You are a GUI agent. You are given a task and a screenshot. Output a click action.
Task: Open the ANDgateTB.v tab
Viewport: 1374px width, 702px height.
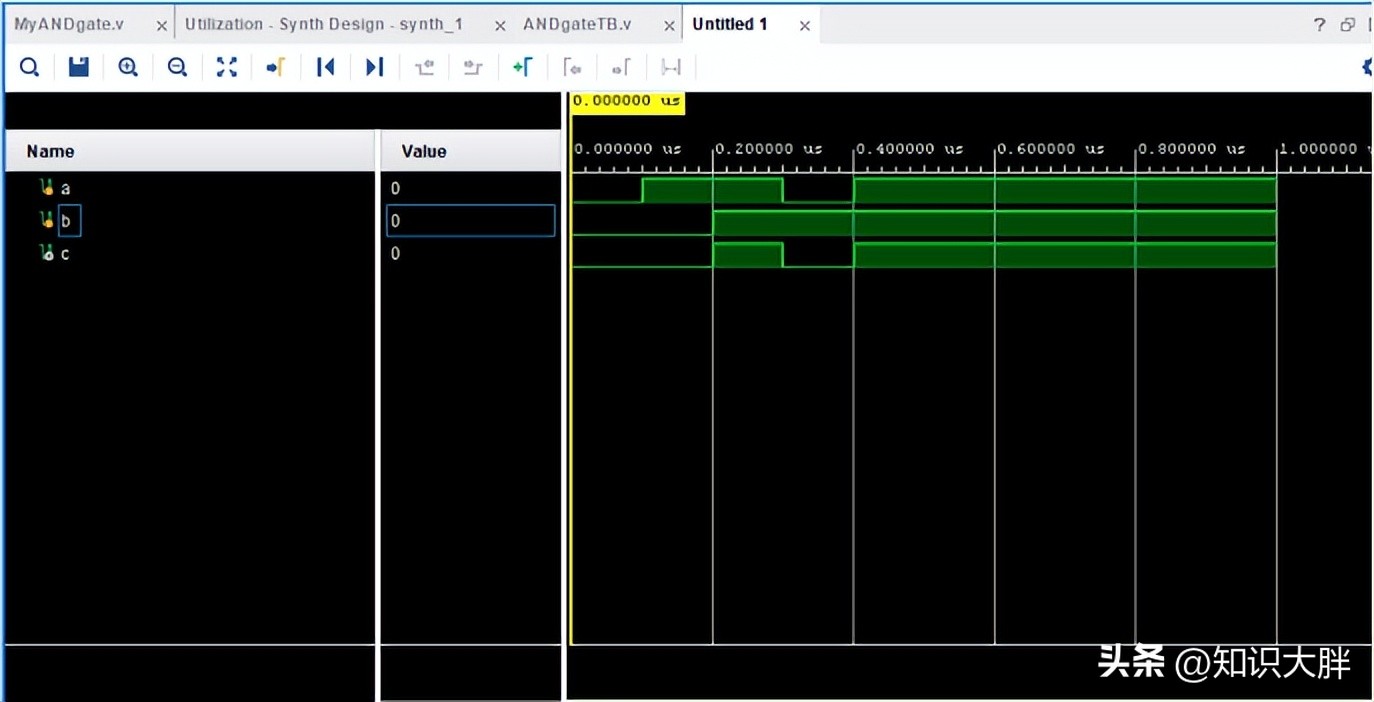pyautogui.click(x=580, y=24)
